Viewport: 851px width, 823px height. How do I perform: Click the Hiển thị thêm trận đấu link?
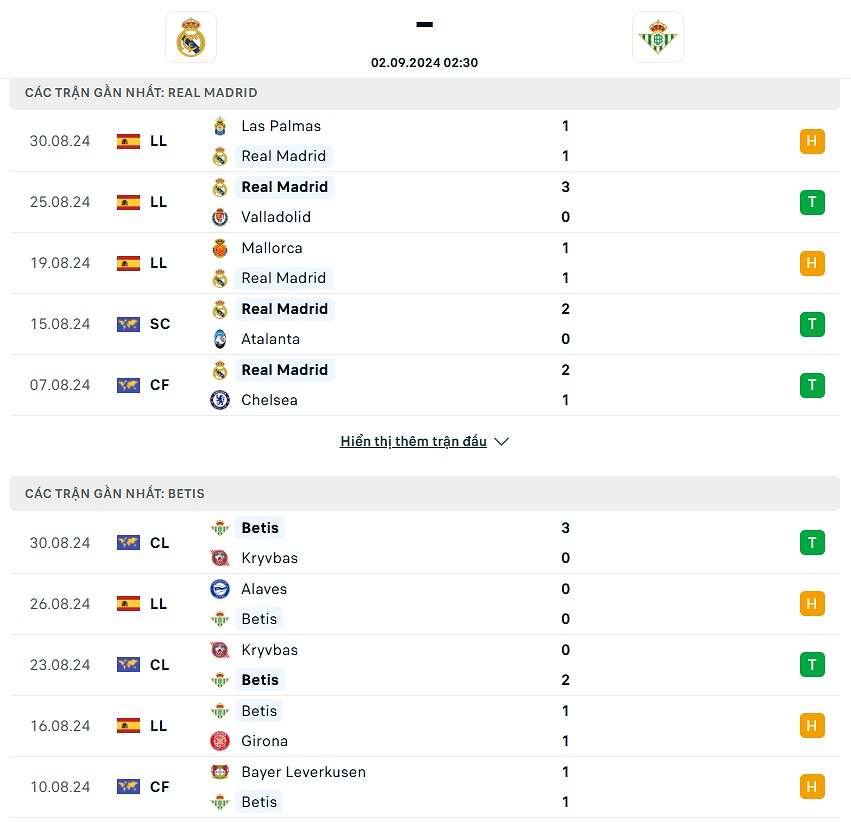(x=413, y=441)
